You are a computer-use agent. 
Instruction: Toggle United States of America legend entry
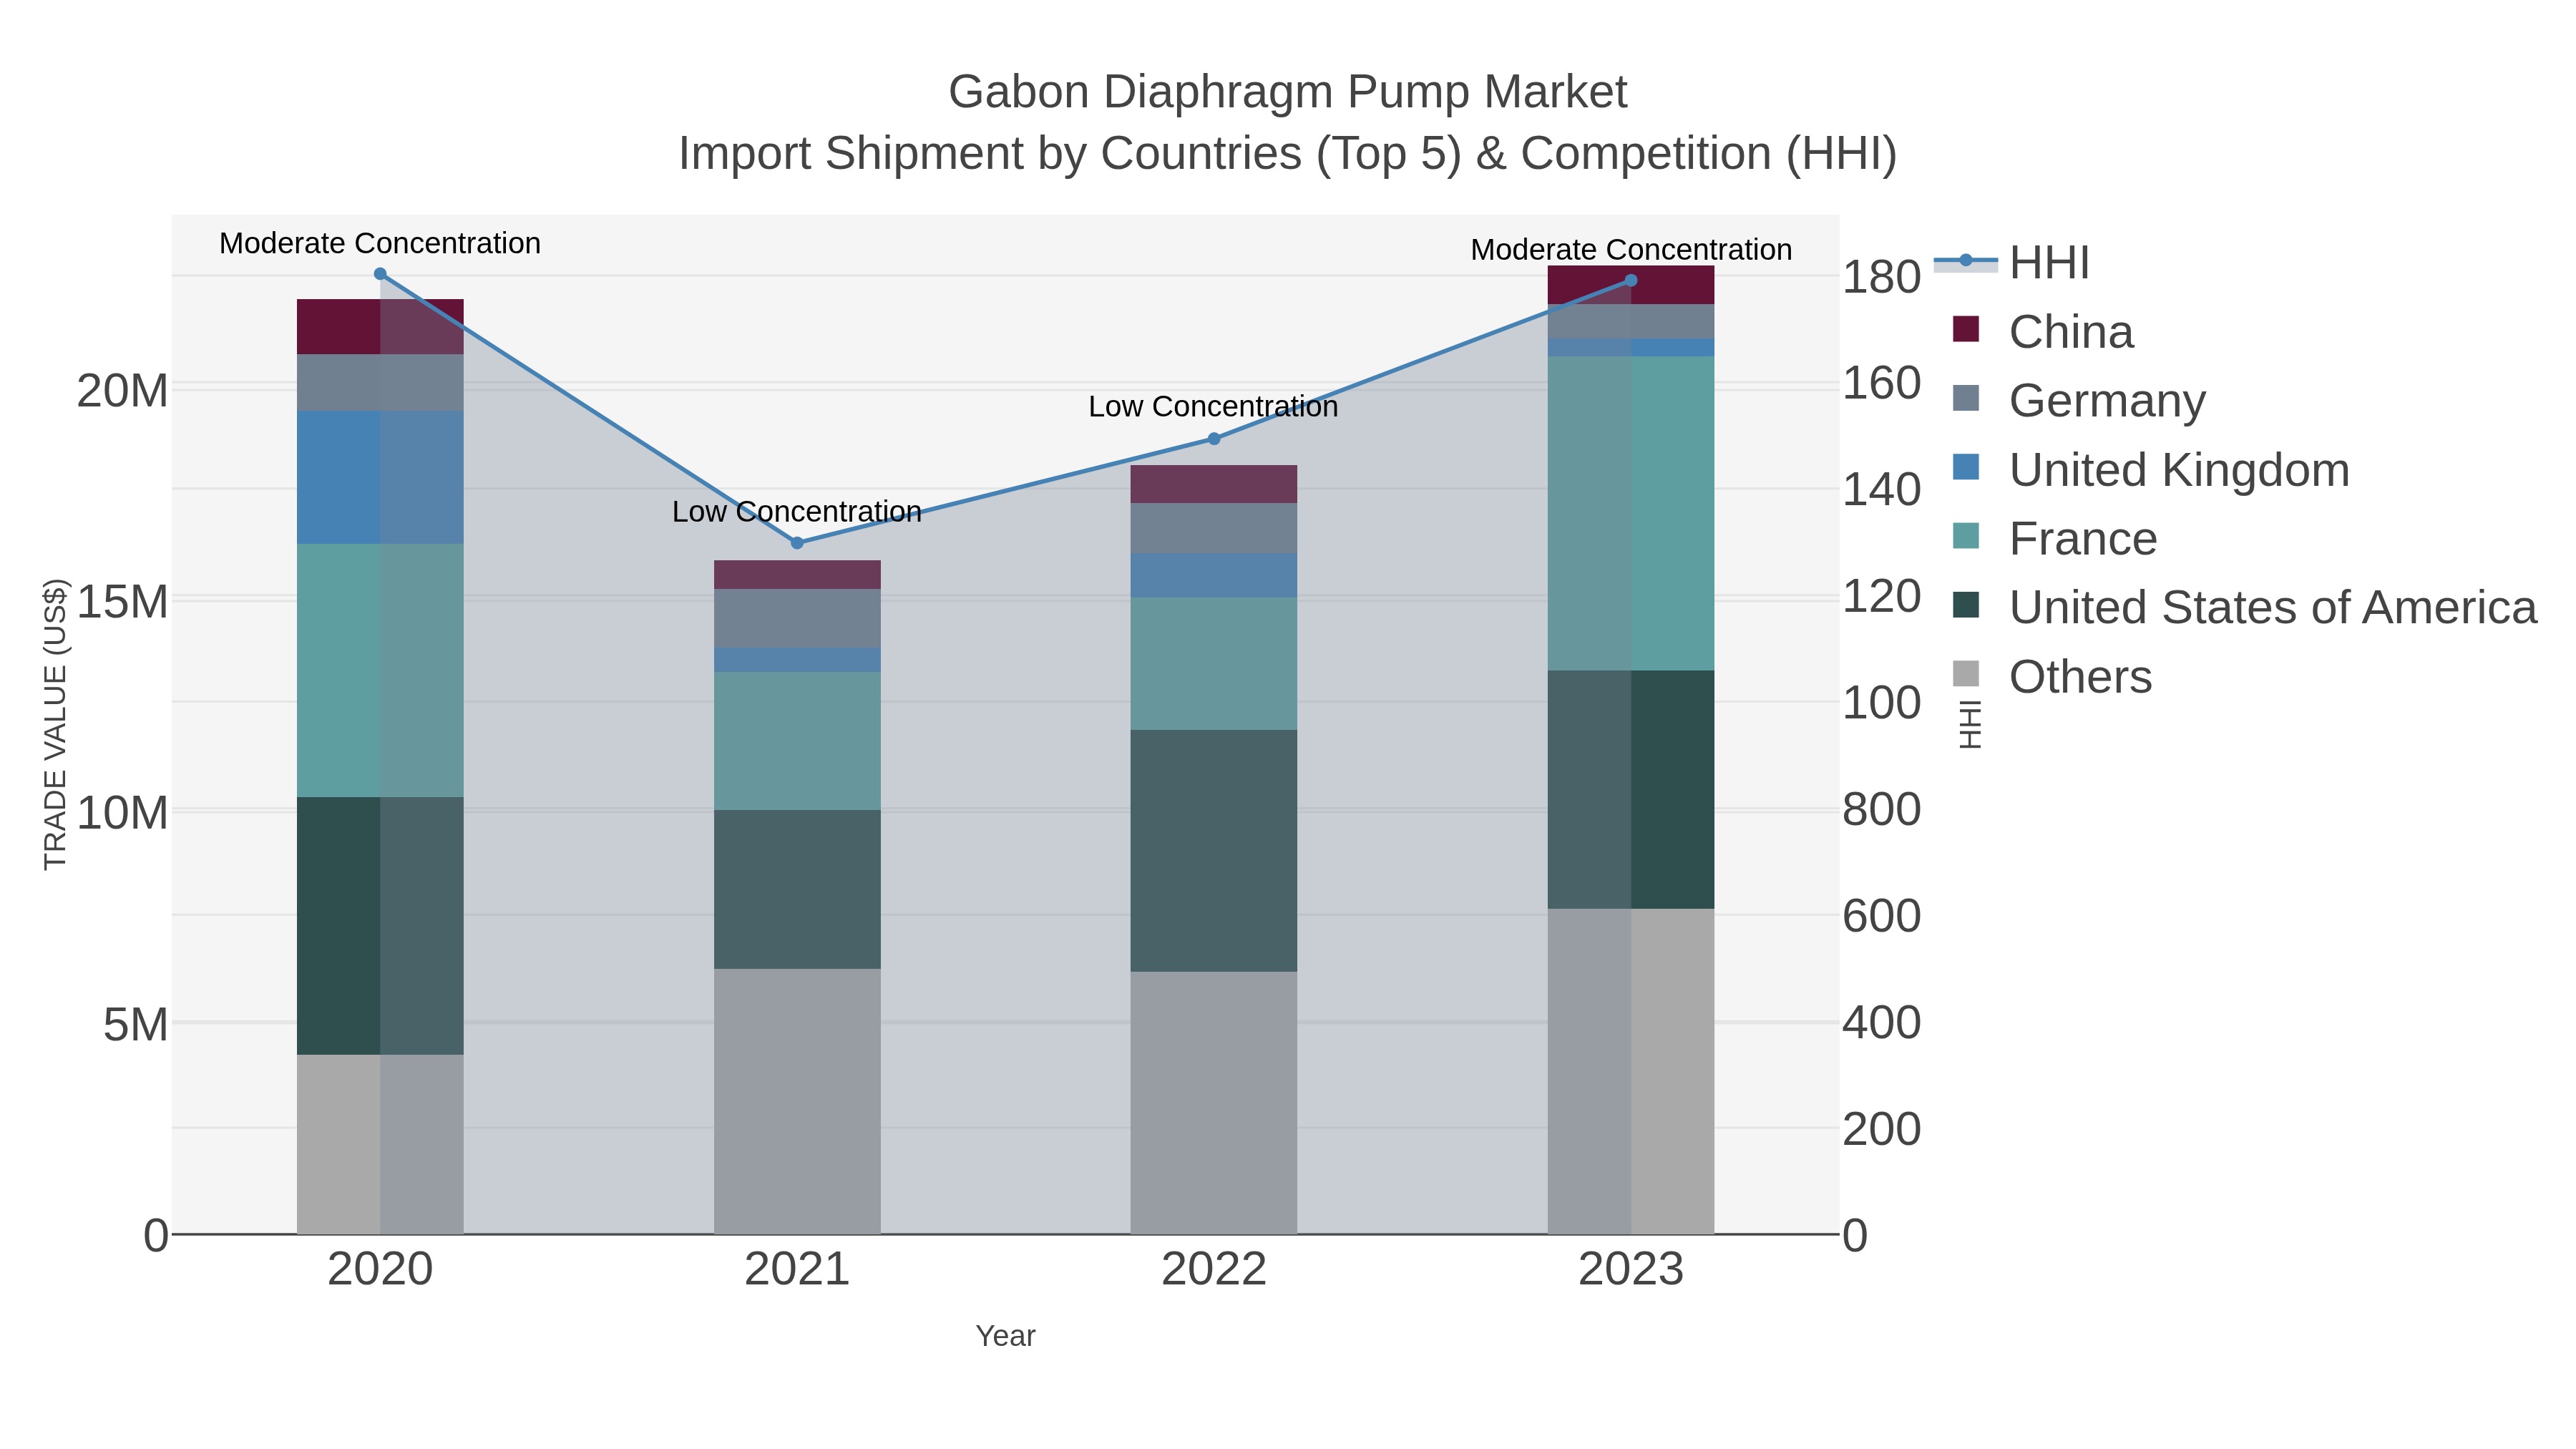[x=2244, y=608]
